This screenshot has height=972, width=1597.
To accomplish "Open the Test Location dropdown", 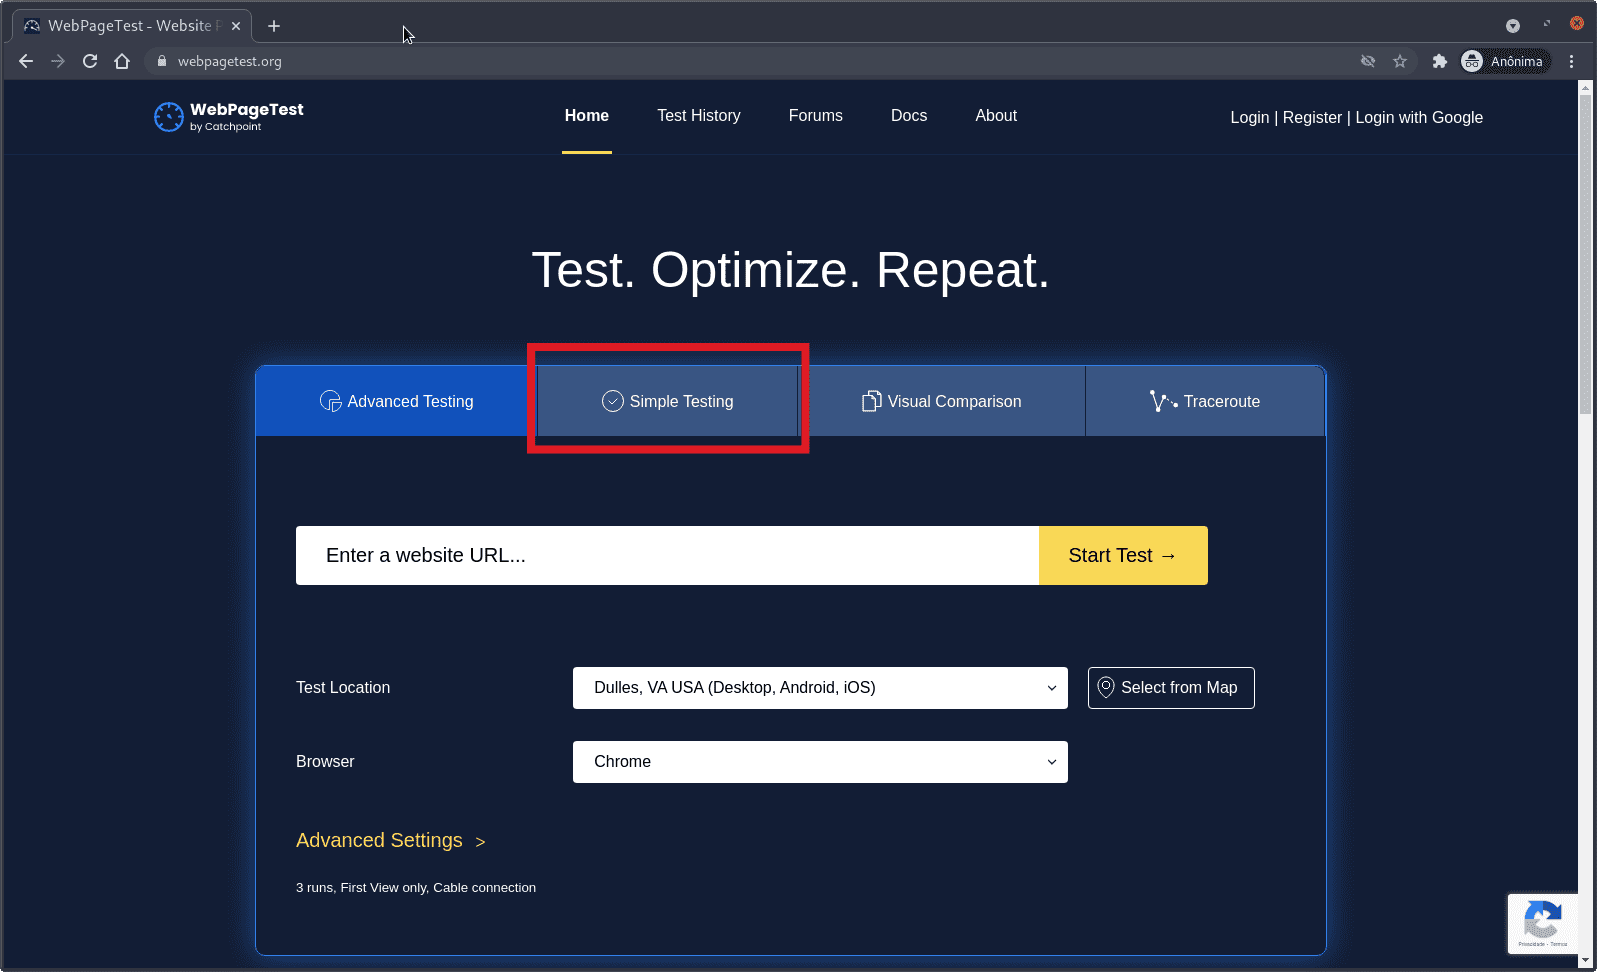I will click(820, 688).
